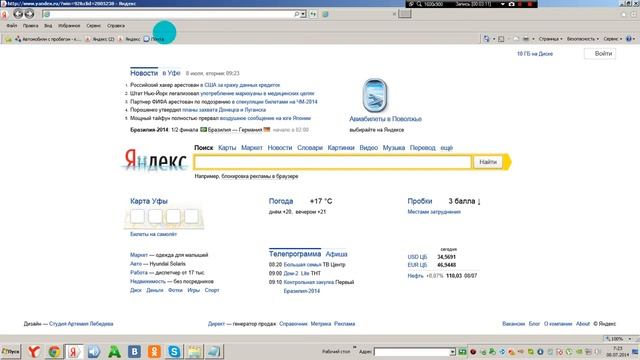Click the green letter A taskbar icon
The image size is (640, 360).
[114, 351]
